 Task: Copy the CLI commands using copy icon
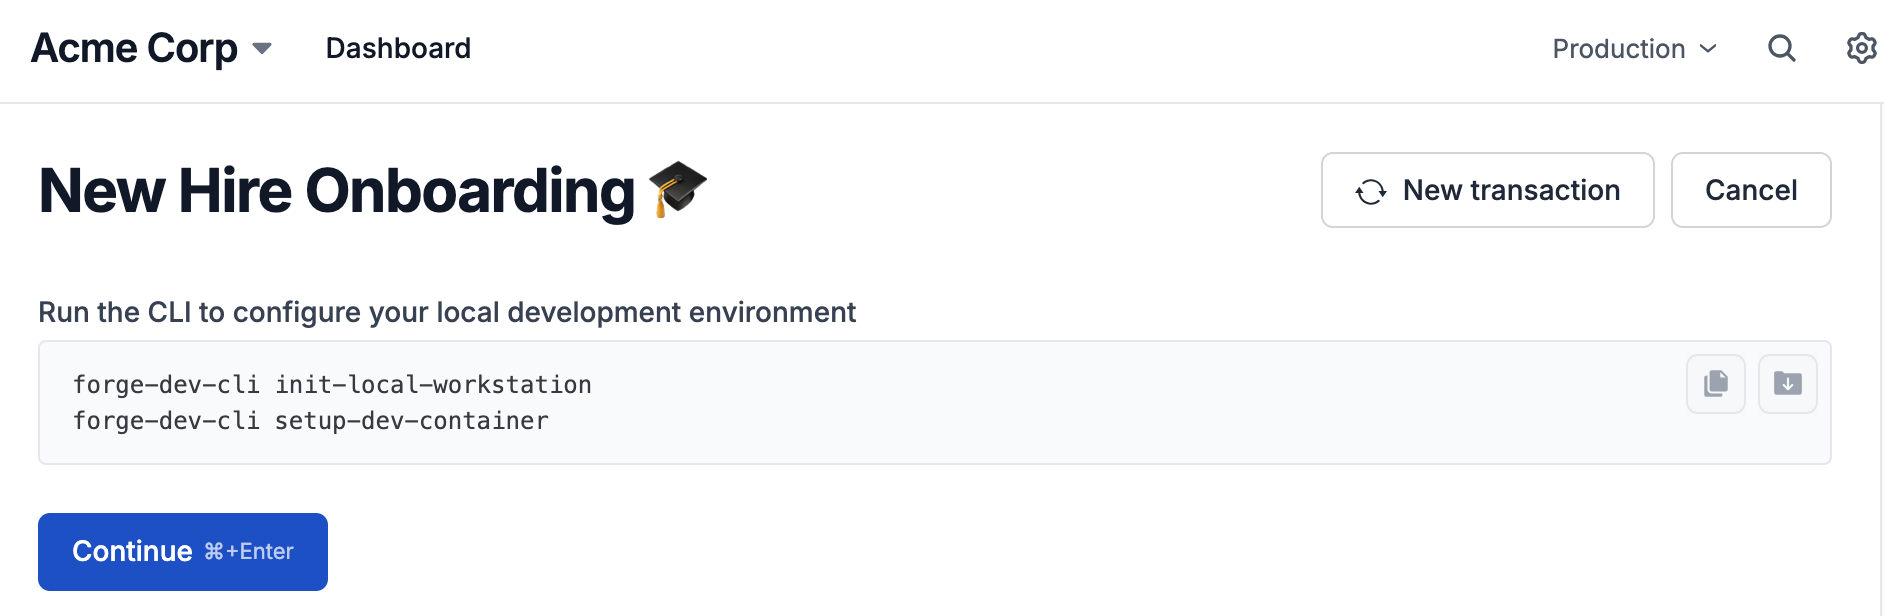point(1715,383)
